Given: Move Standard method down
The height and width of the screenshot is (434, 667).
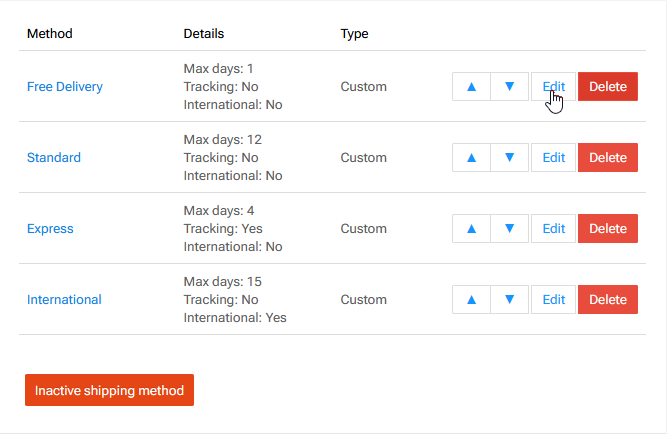Looking at the screenshot, I should 510,158.
